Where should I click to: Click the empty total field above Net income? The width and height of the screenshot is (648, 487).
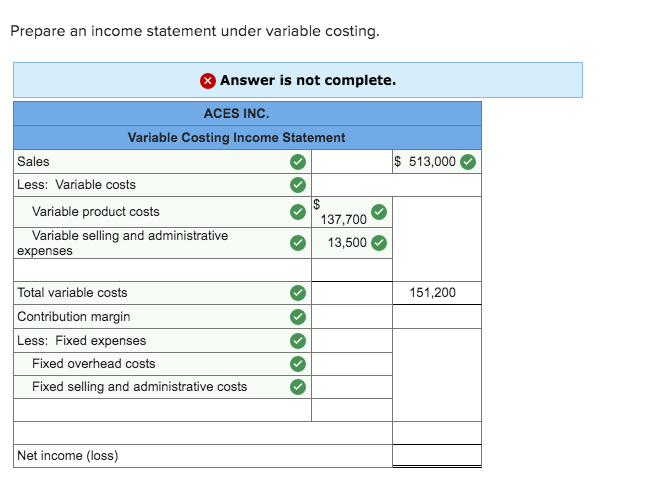pos(437,433)
